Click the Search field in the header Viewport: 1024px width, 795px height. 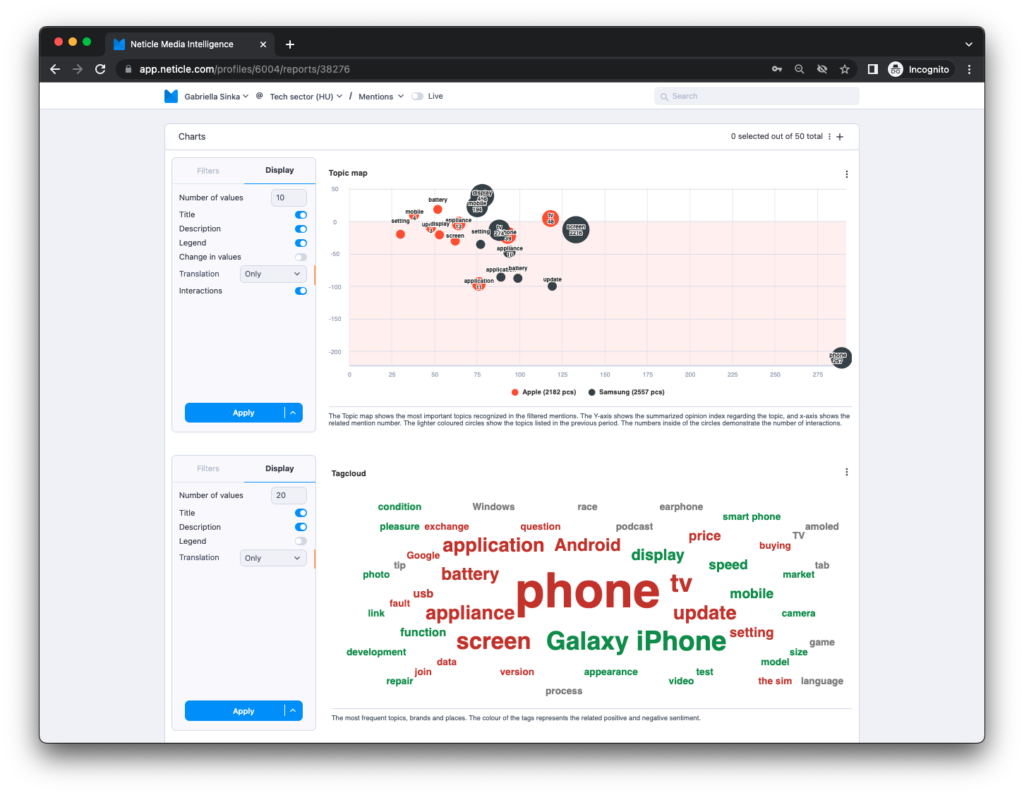point(756,96)
